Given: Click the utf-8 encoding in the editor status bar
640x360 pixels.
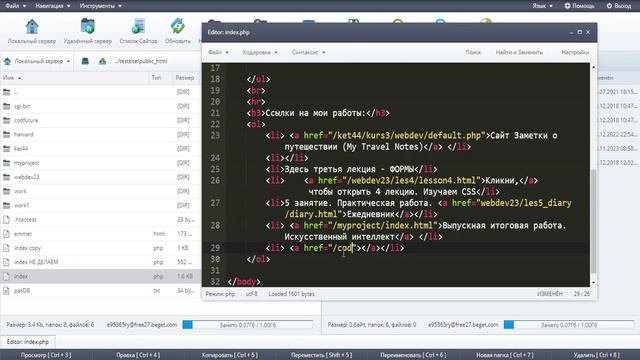Looking at the screenshot, I should [x=251, y=294].
